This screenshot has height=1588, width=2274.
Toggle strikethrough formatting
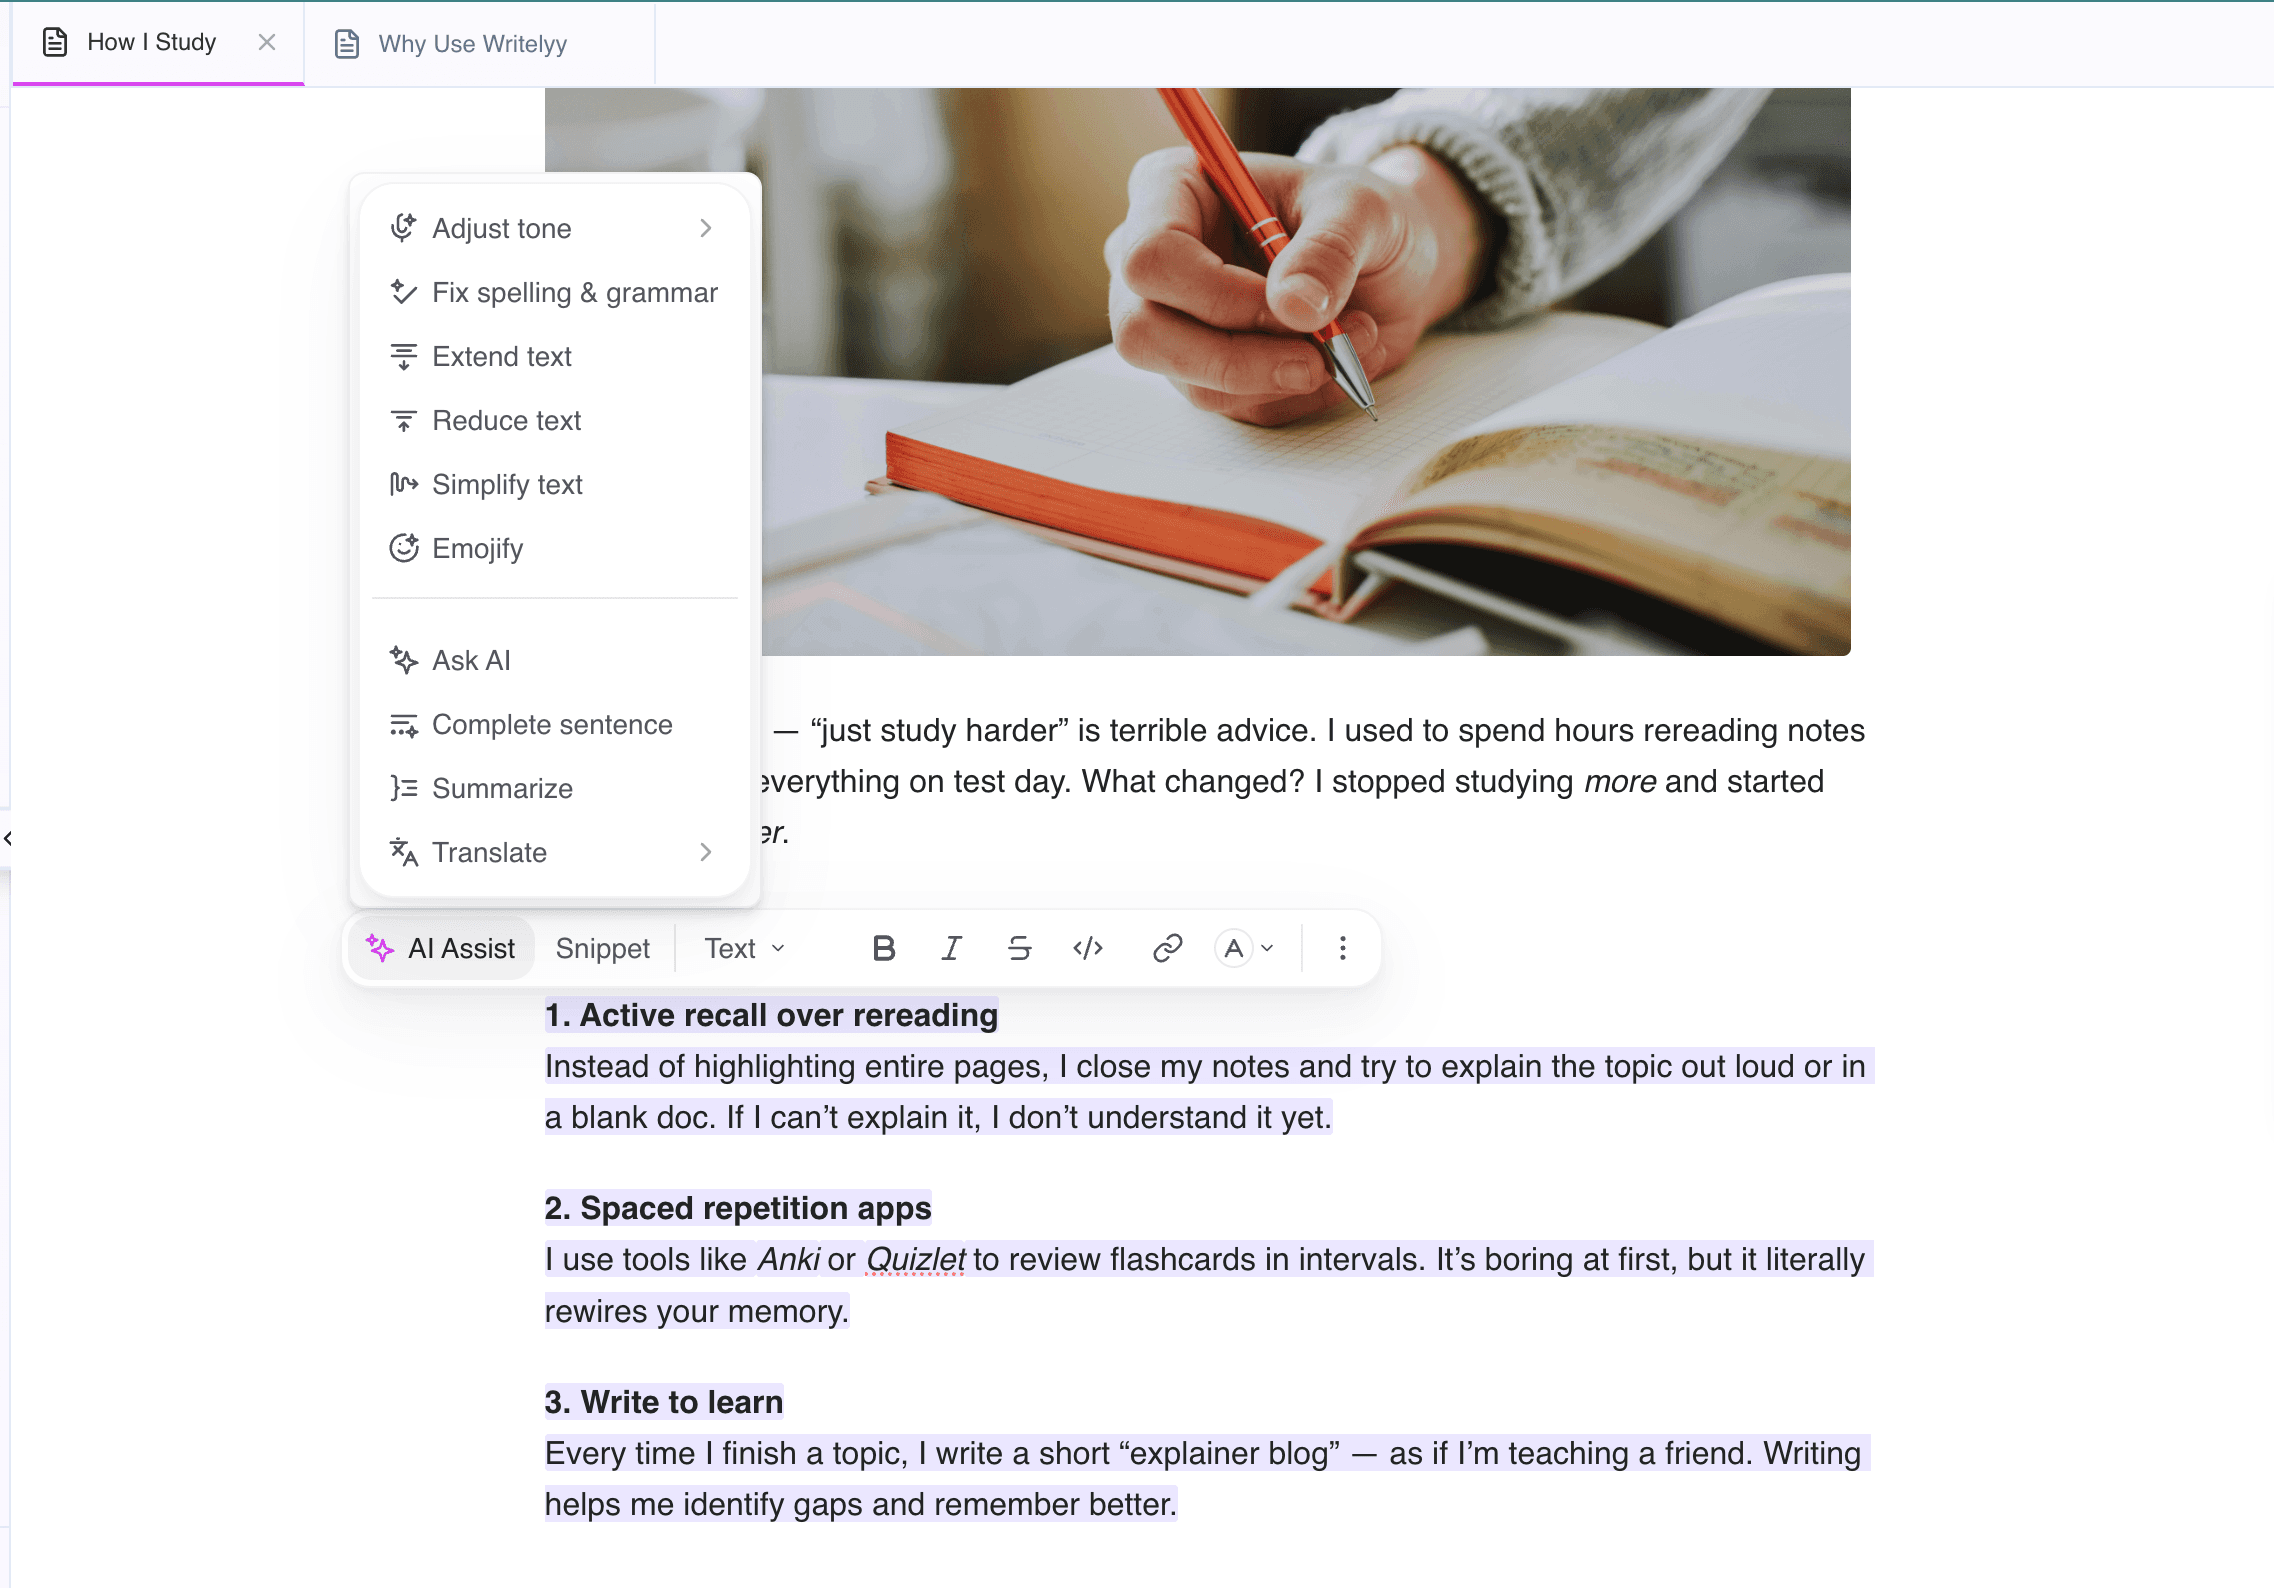[1019, 948]
